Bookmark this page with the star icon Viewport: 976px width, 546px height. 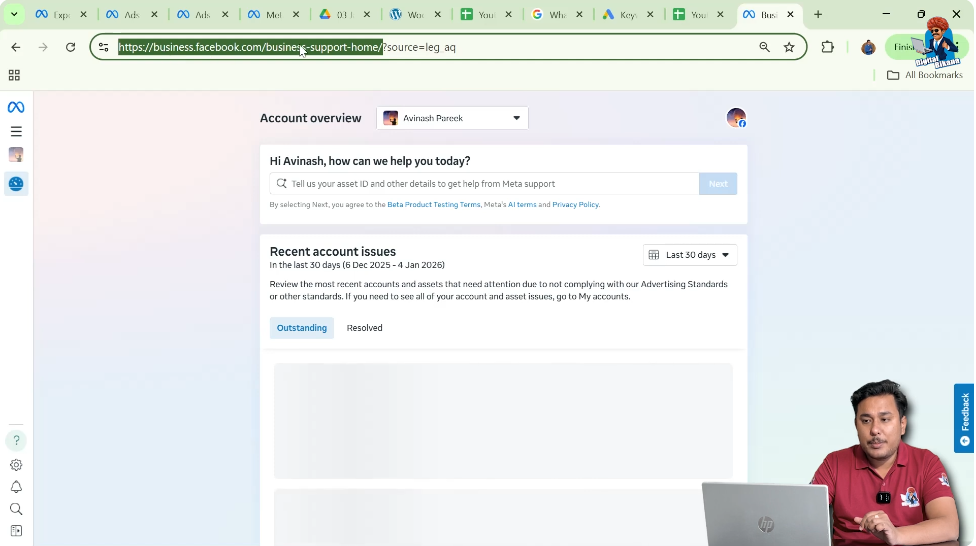pos(789,47)
